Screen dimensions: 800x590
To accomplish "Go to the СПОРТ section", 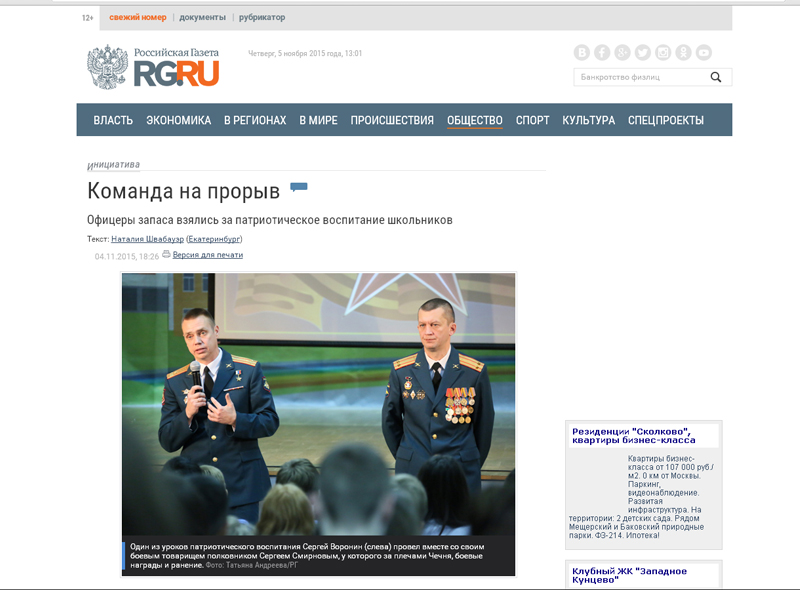I will pyautogui.click(x=532, y=120).
